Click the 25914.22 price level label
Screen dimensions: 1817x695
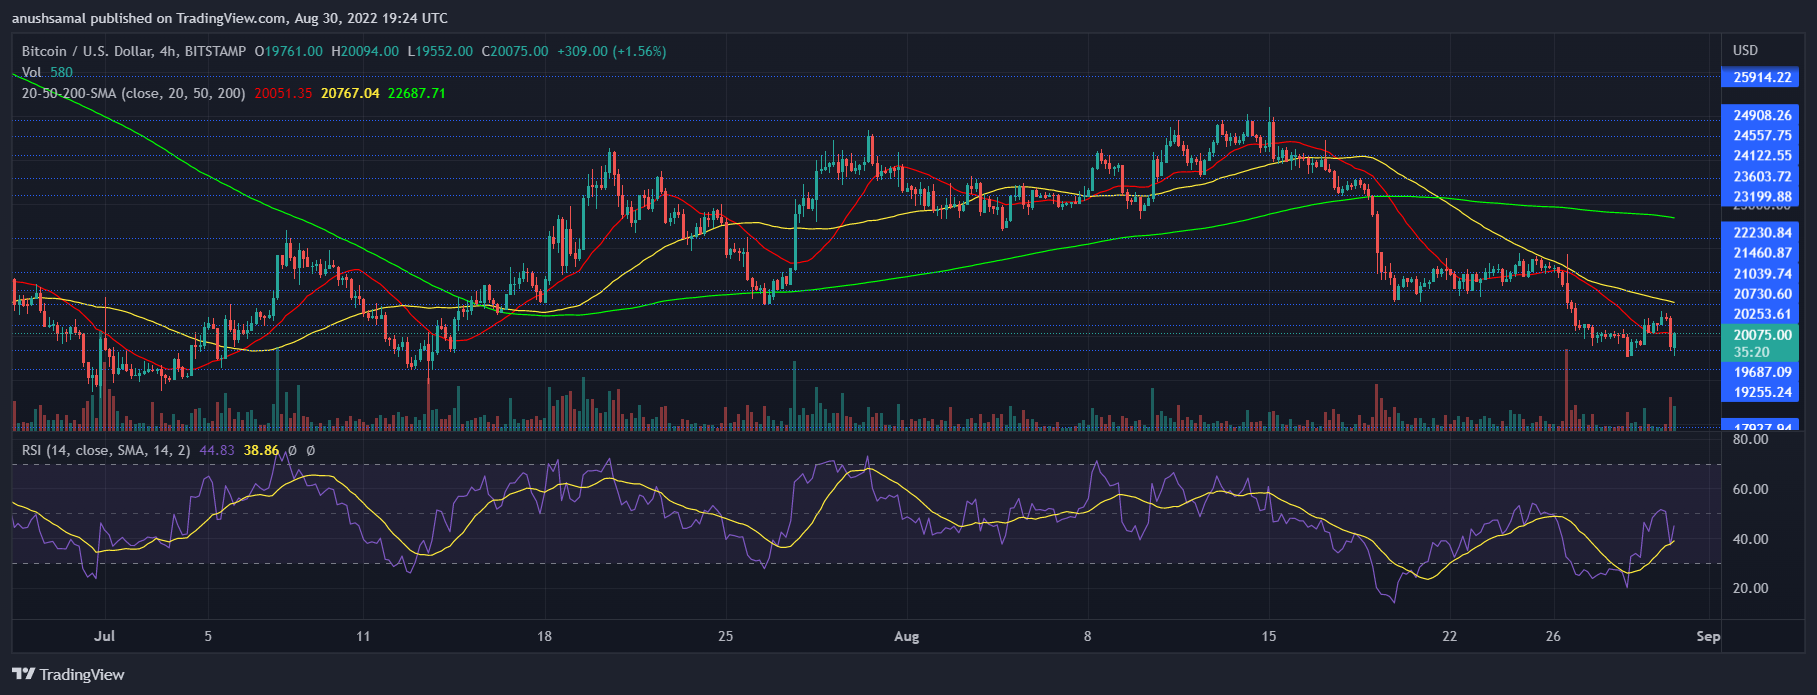[1762, 77]
